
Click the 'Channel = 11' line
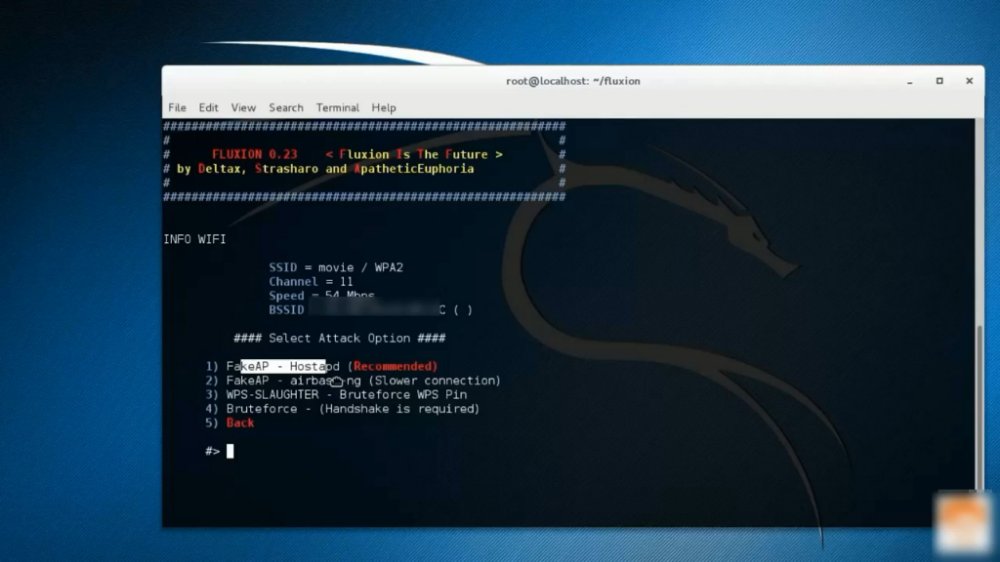[x=311, y=281]
